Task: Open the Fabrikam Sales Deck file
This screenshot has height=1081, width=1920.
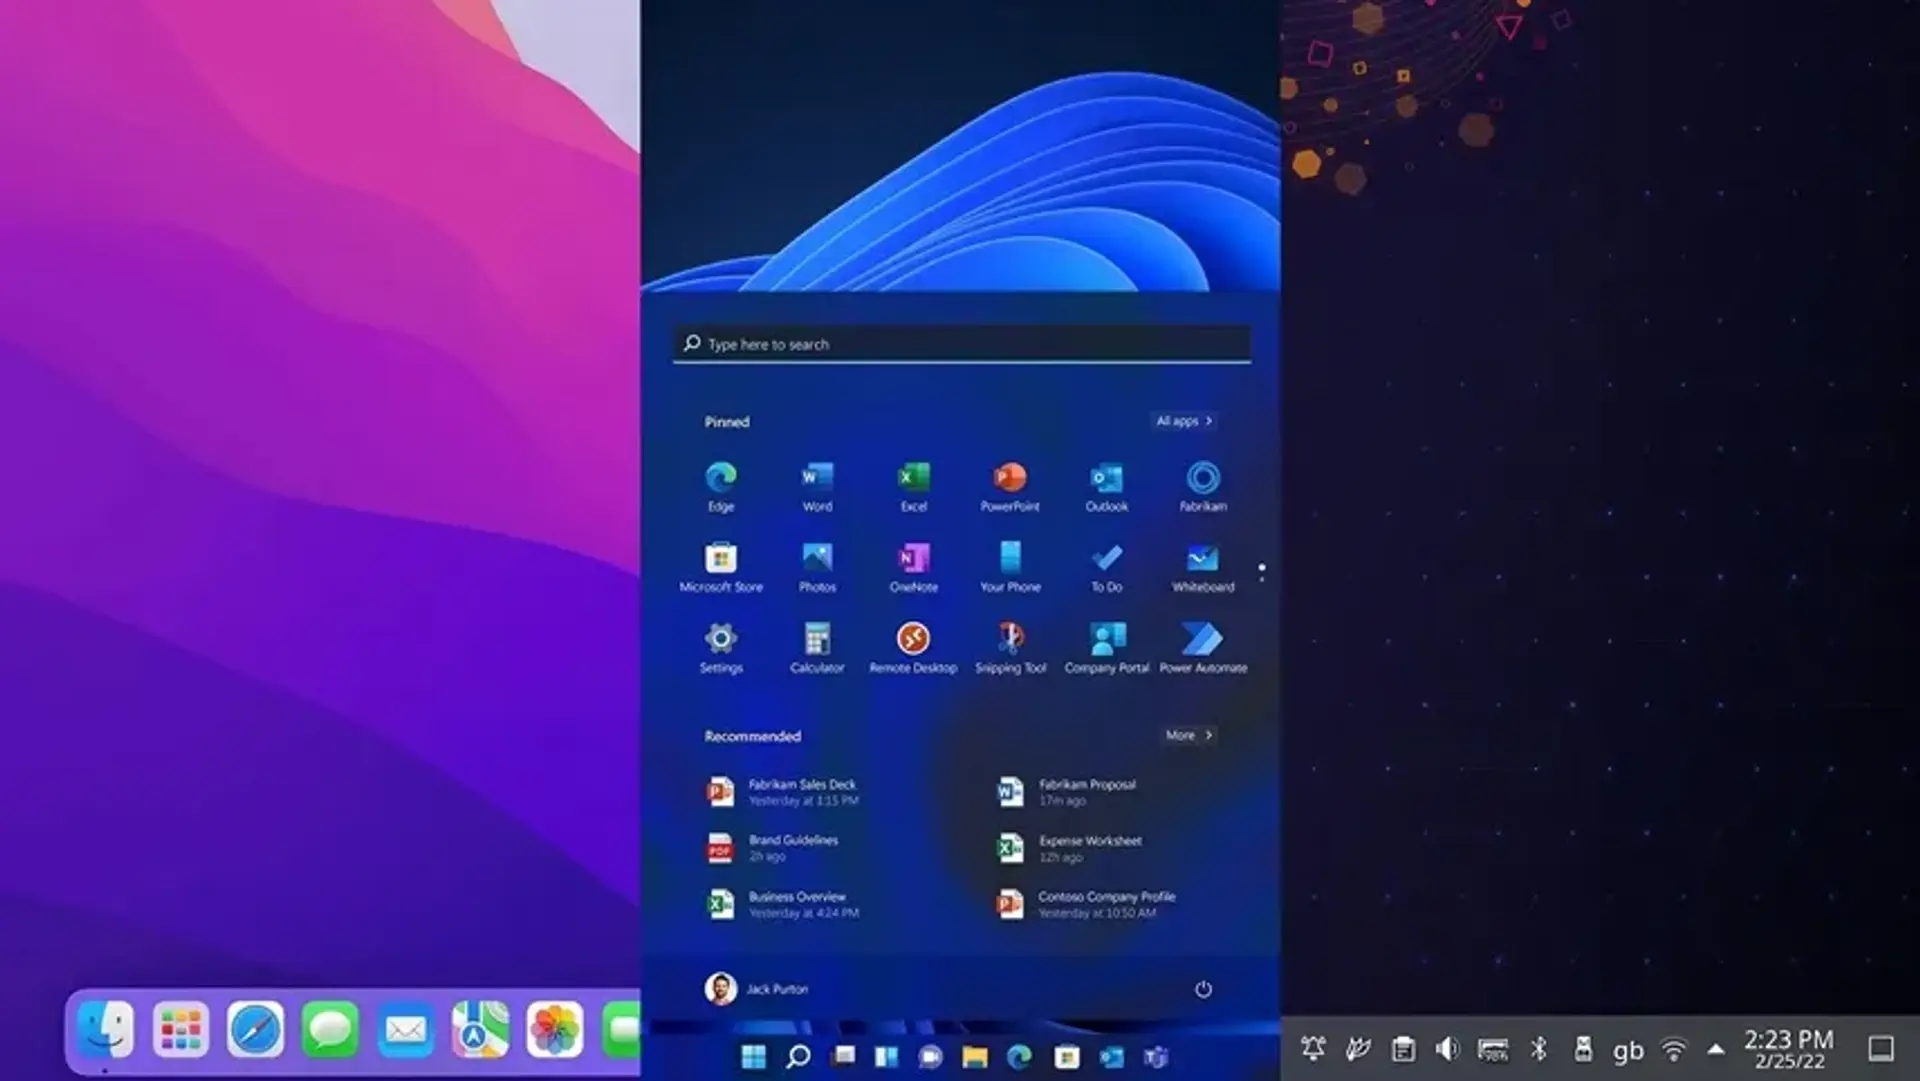Action: pyautogui.click(x=783, y=792)
